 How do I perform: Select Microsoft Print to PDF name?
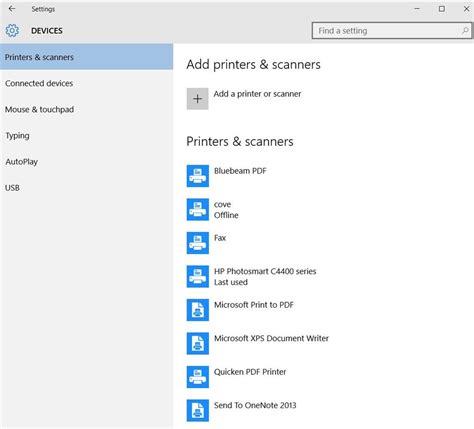pyautogui.click(x=254, y=305)
